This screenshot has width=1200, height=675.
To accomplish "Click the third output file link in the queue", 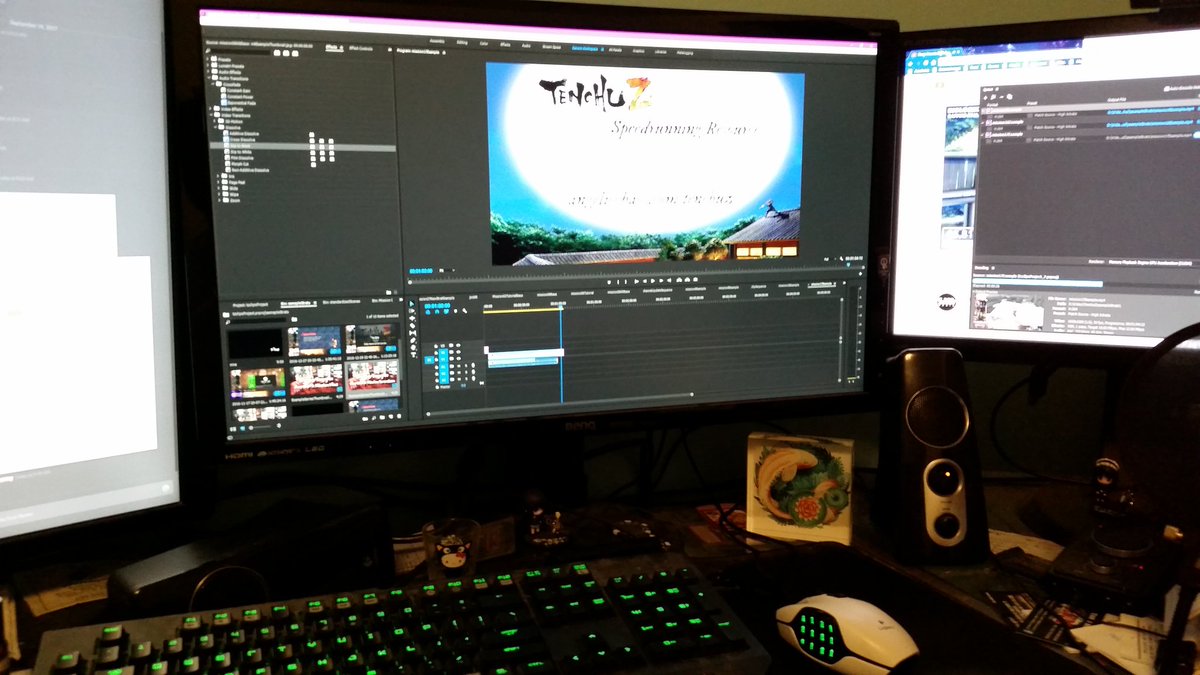I will click(x=1149, y=136).
